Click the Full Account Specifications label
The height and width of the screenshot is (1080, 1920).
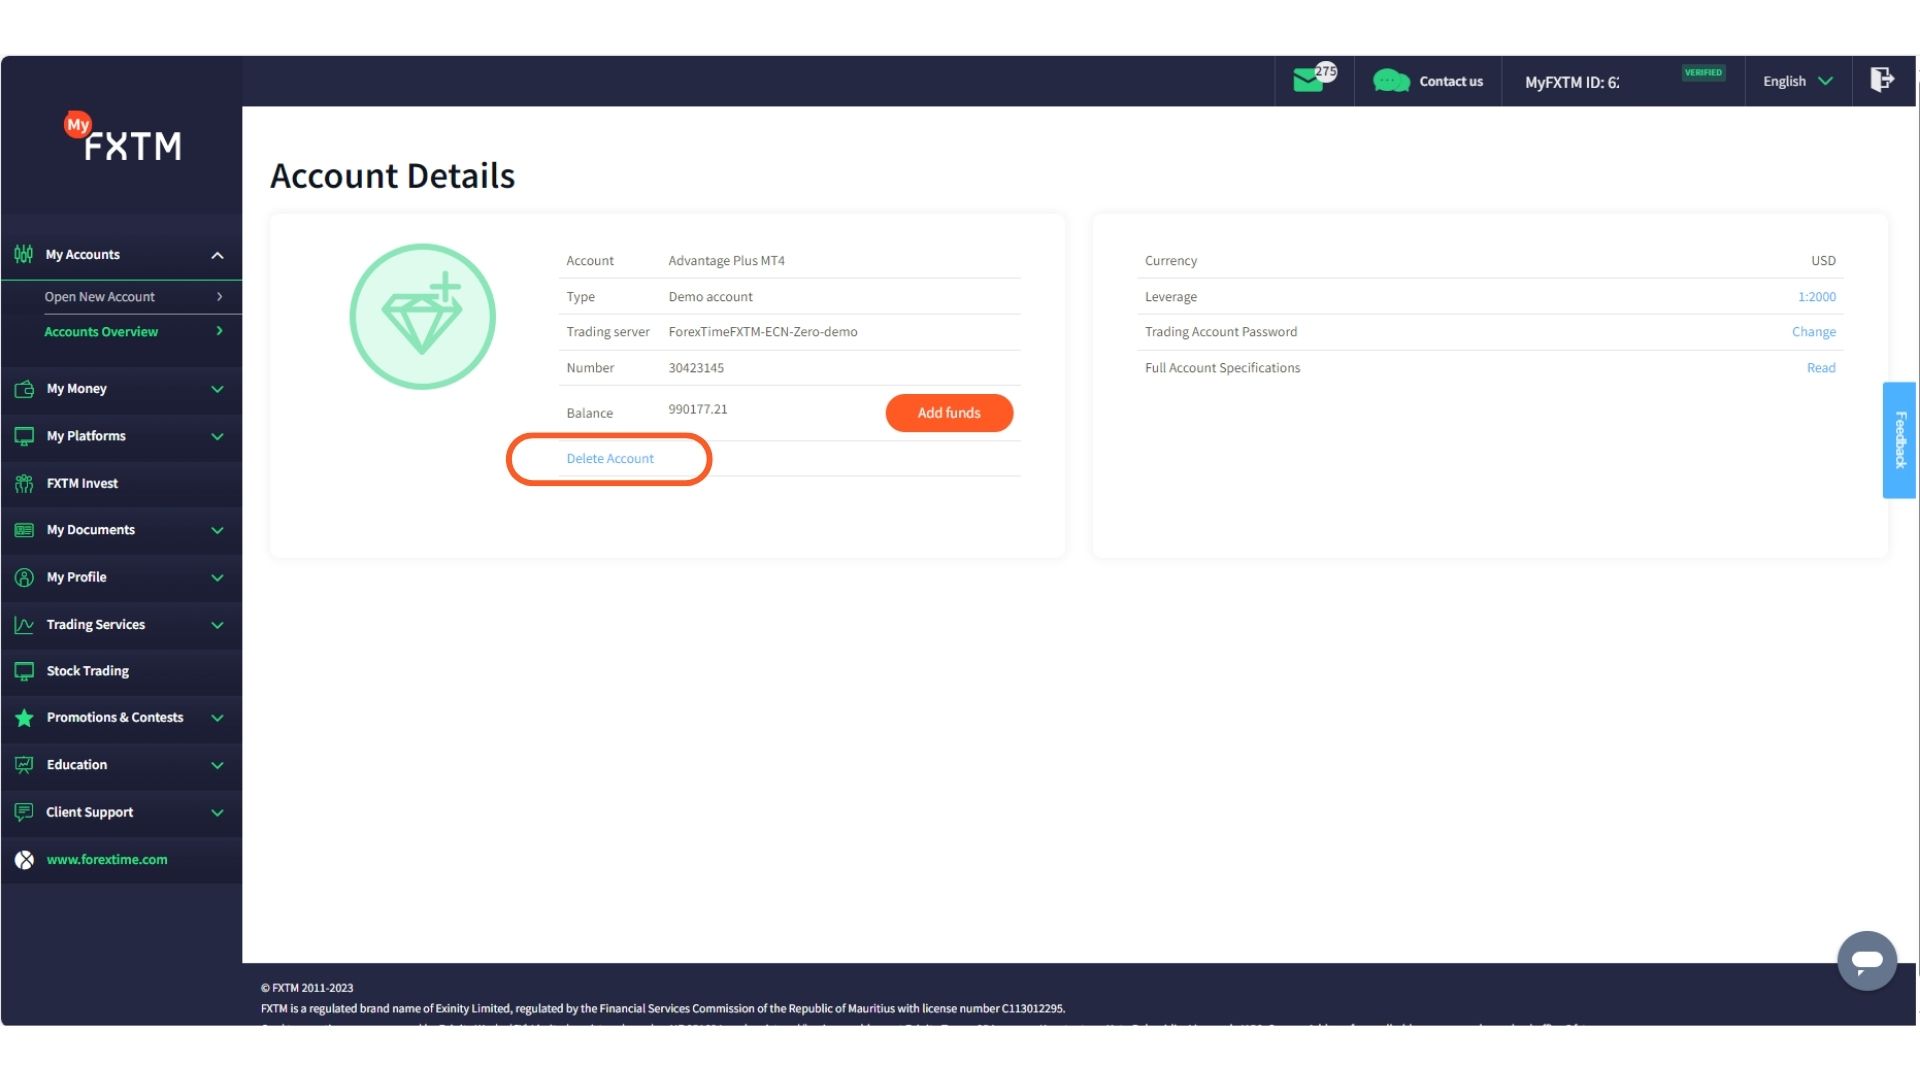[x=1222, y=368]
